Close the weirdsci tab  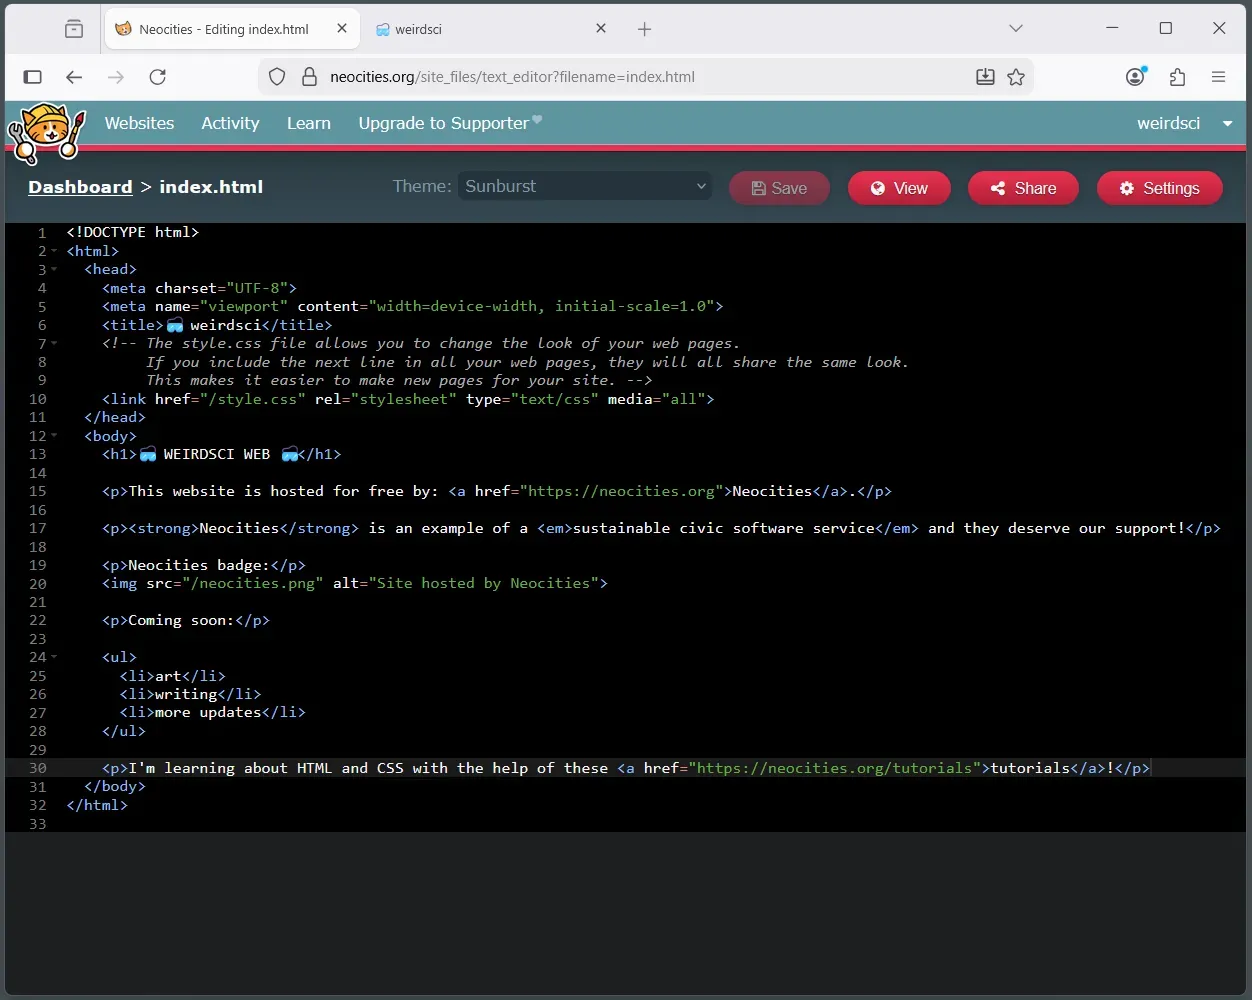(x=601, y=29)
